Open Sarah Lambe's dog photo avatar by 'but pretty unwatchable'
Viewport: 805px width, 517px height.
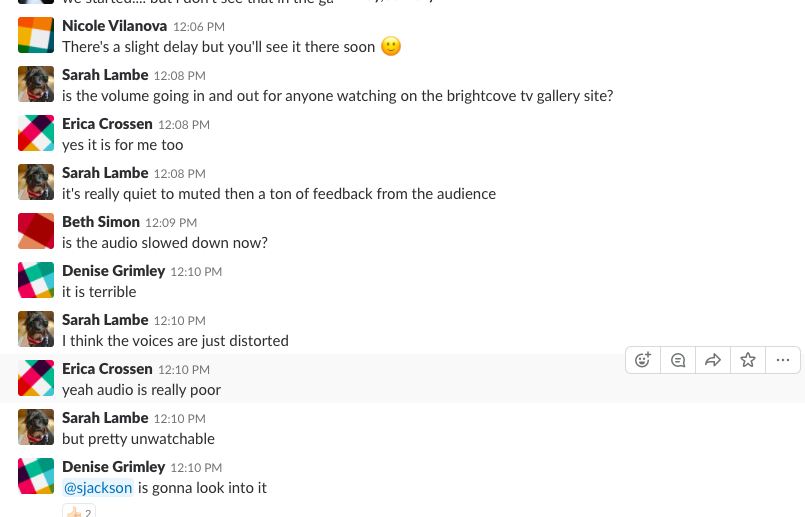pos(36,427)
